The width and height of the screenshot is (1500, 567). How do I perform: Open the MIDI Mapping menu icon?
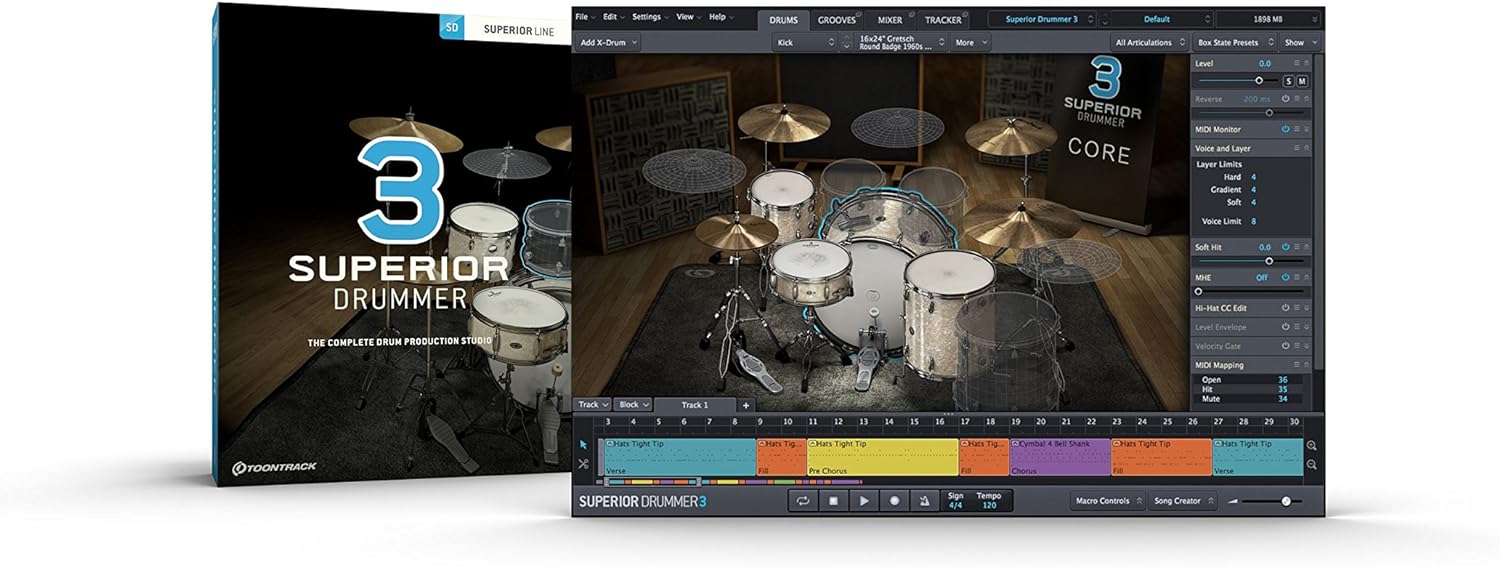pyautogui.click(x=1297, y=365)
